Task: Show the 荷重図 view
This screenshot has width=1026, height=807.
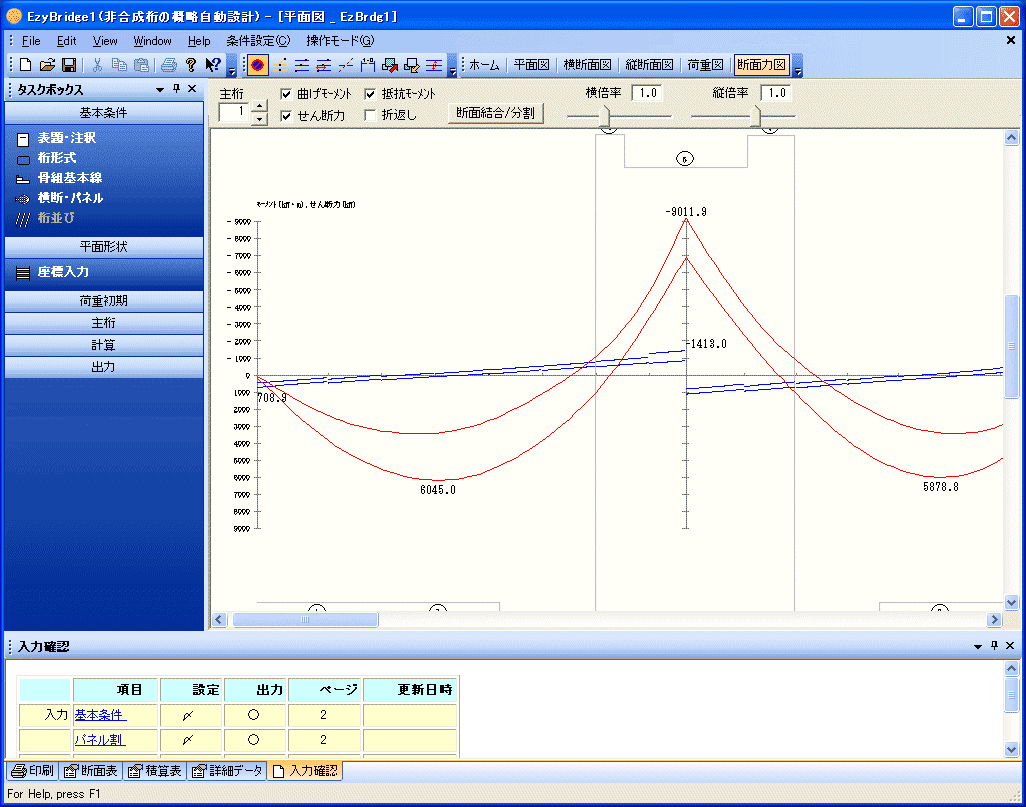Action: (705, 65)
